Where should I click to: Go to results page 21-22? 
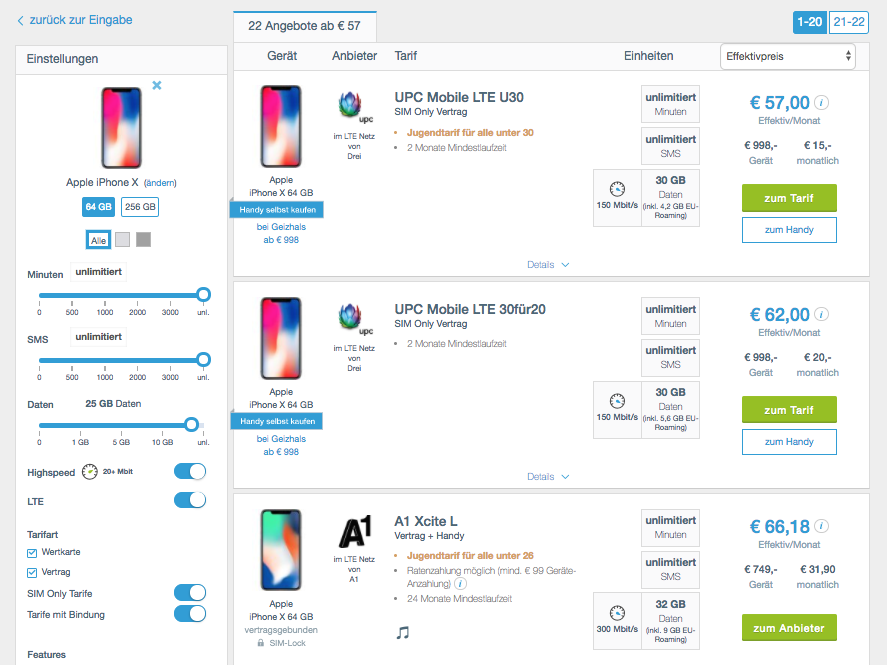point(848,22)
